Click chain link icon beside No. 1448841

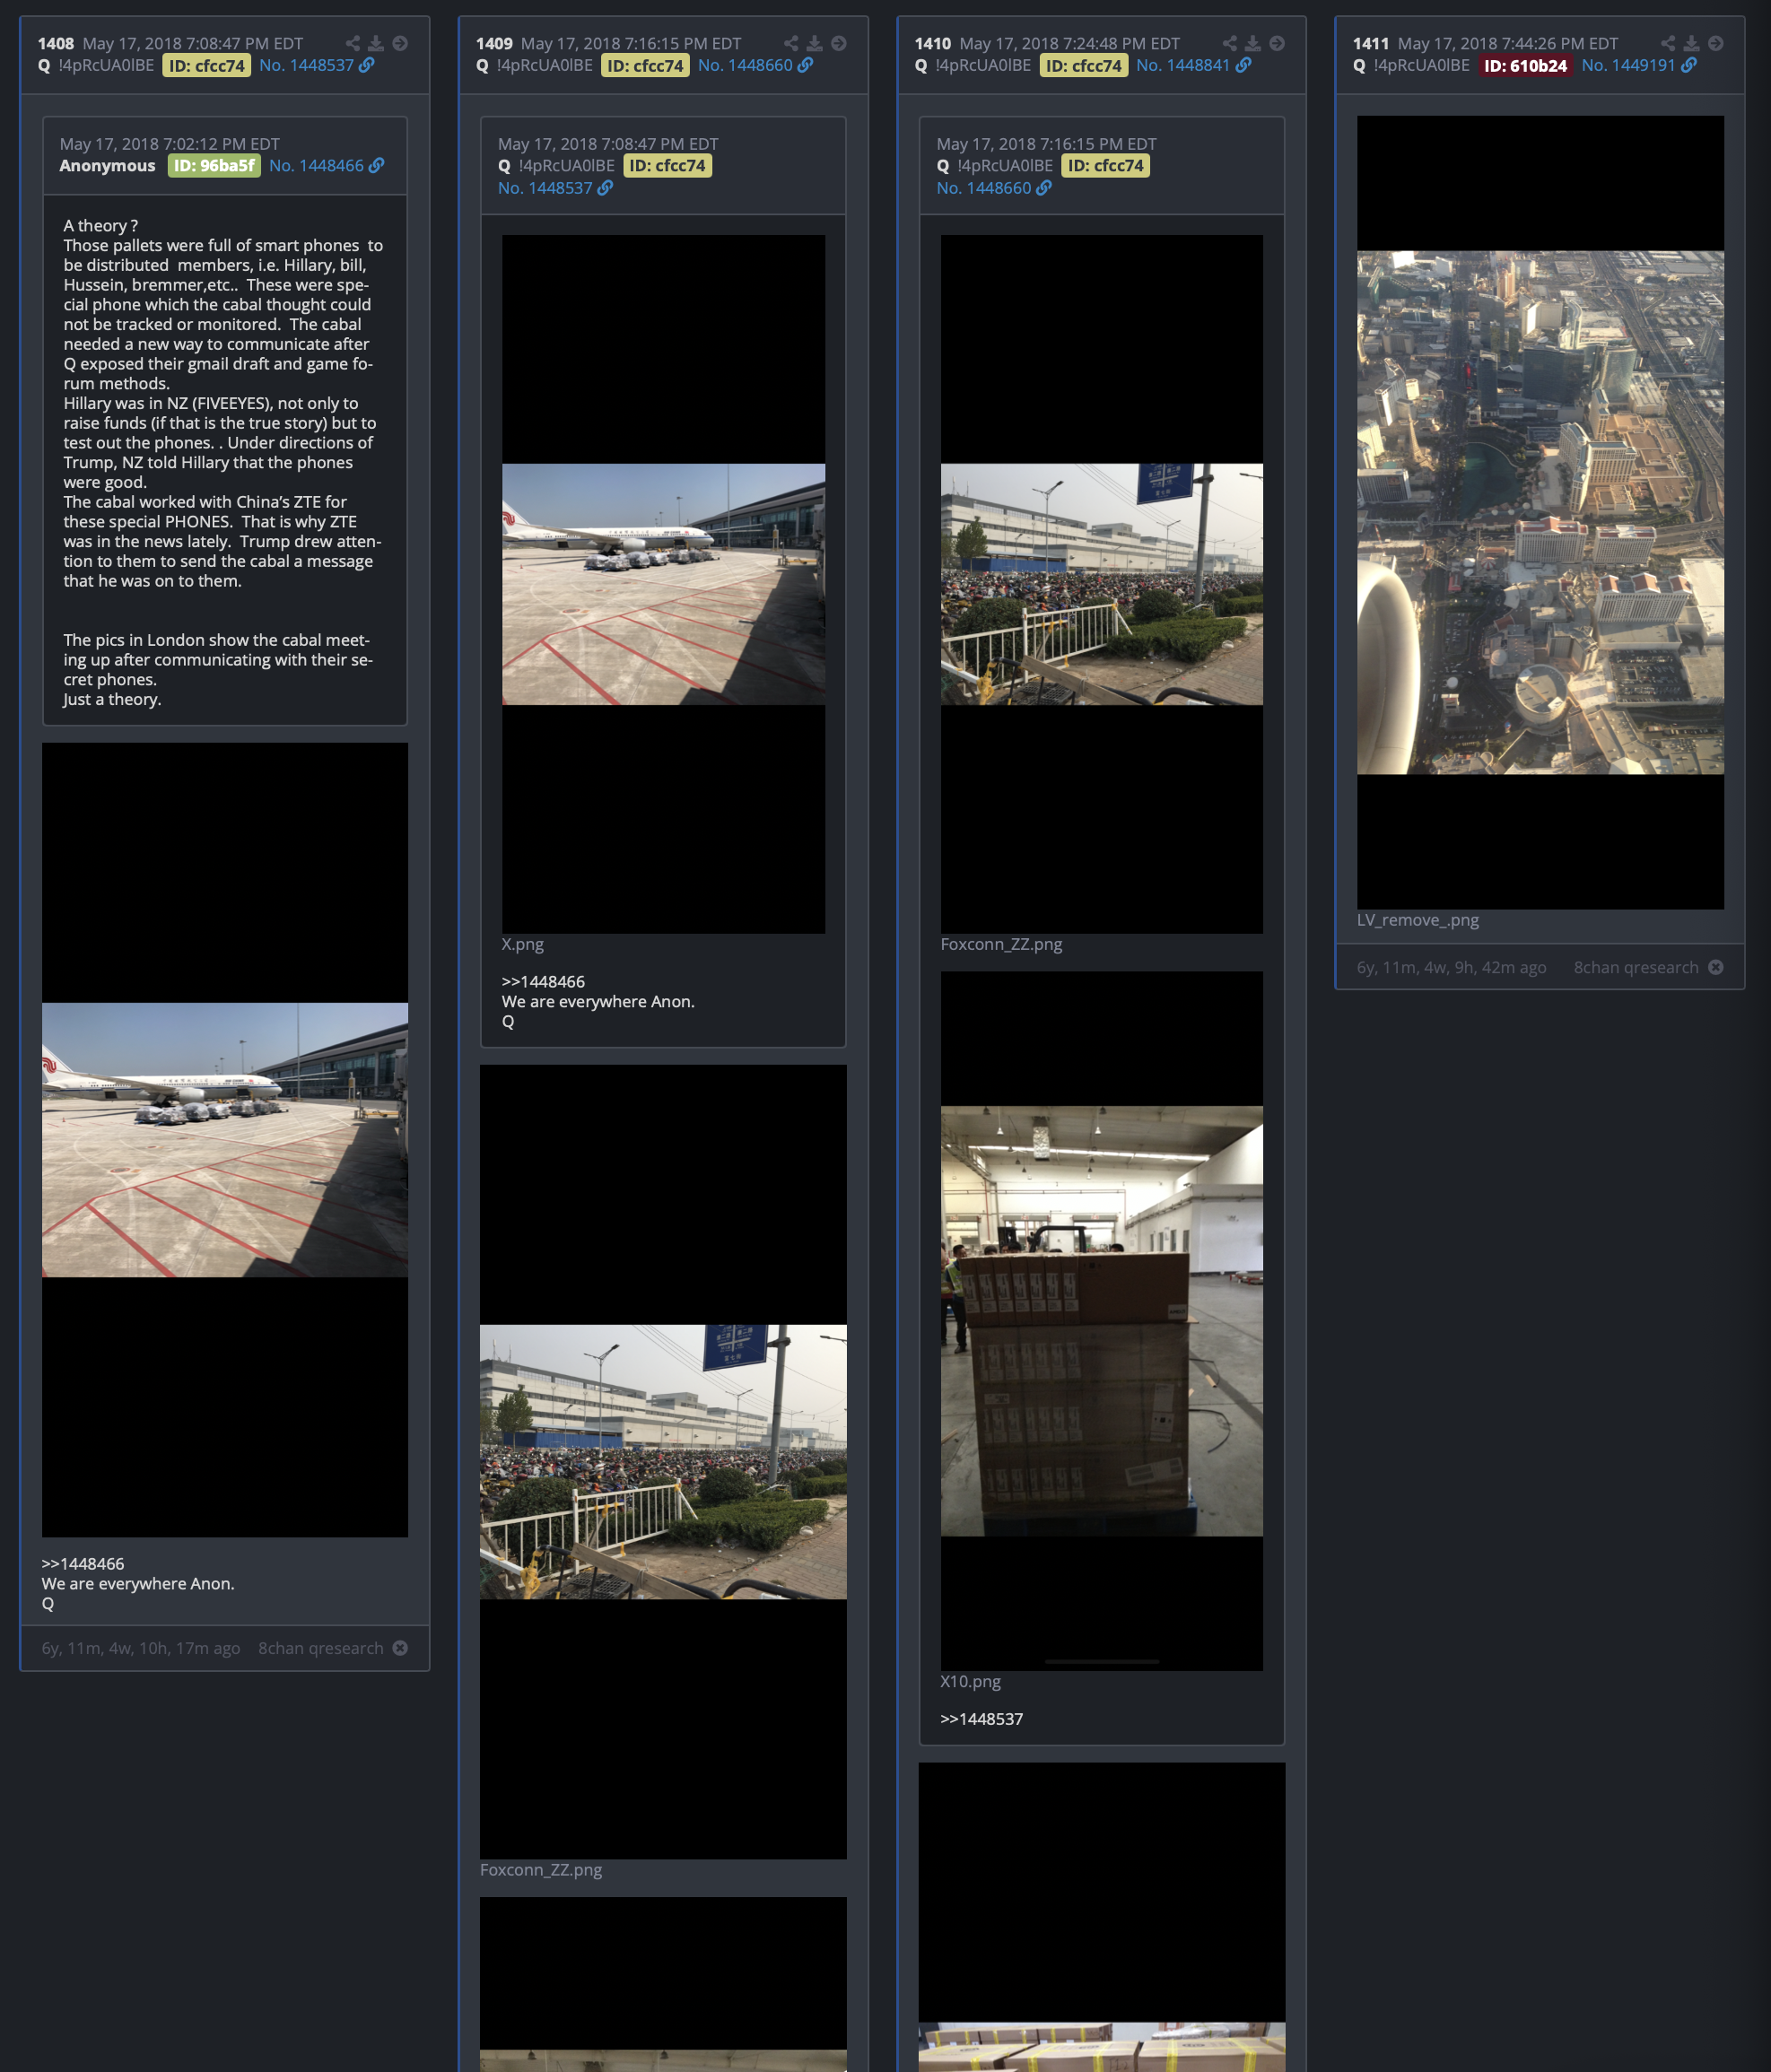click(x=1243, y=65)
